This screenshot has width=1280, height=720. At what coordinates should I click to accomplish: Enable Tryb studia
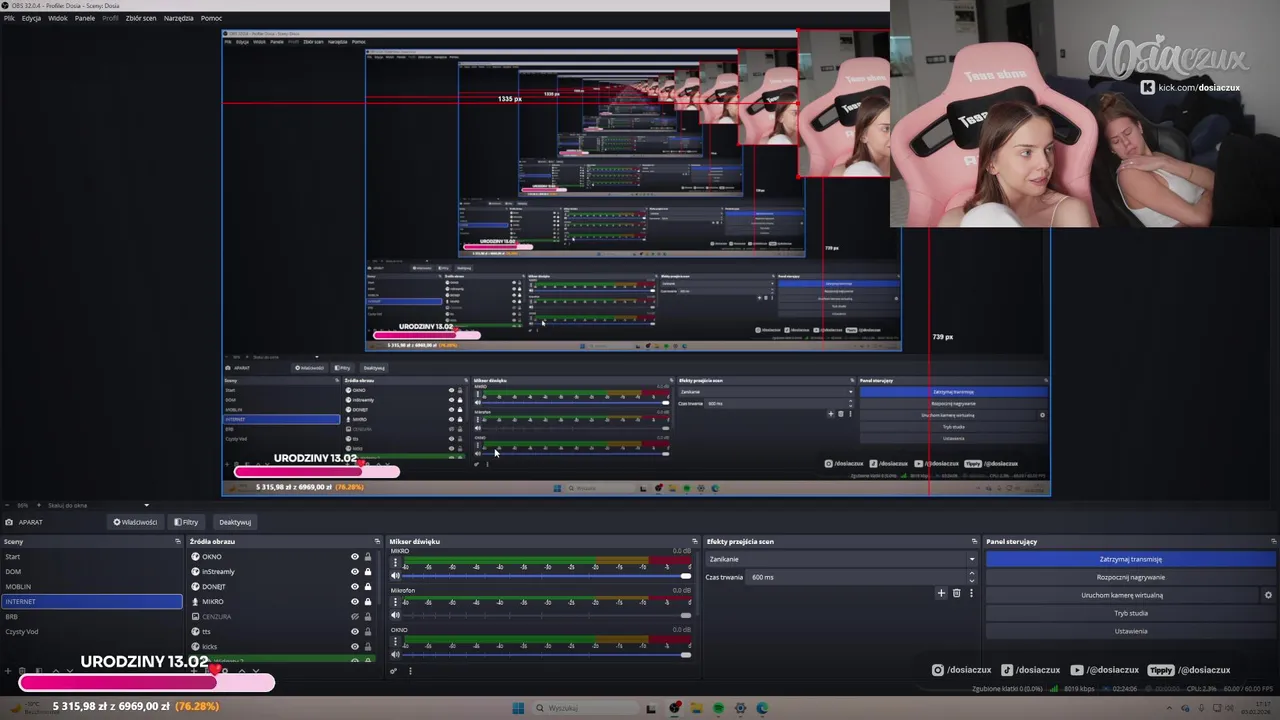click(1130, 613)
